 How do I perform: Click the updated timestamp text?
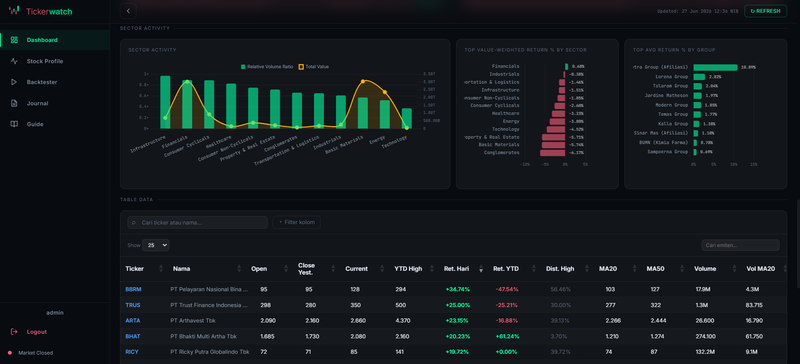(698, 11)
